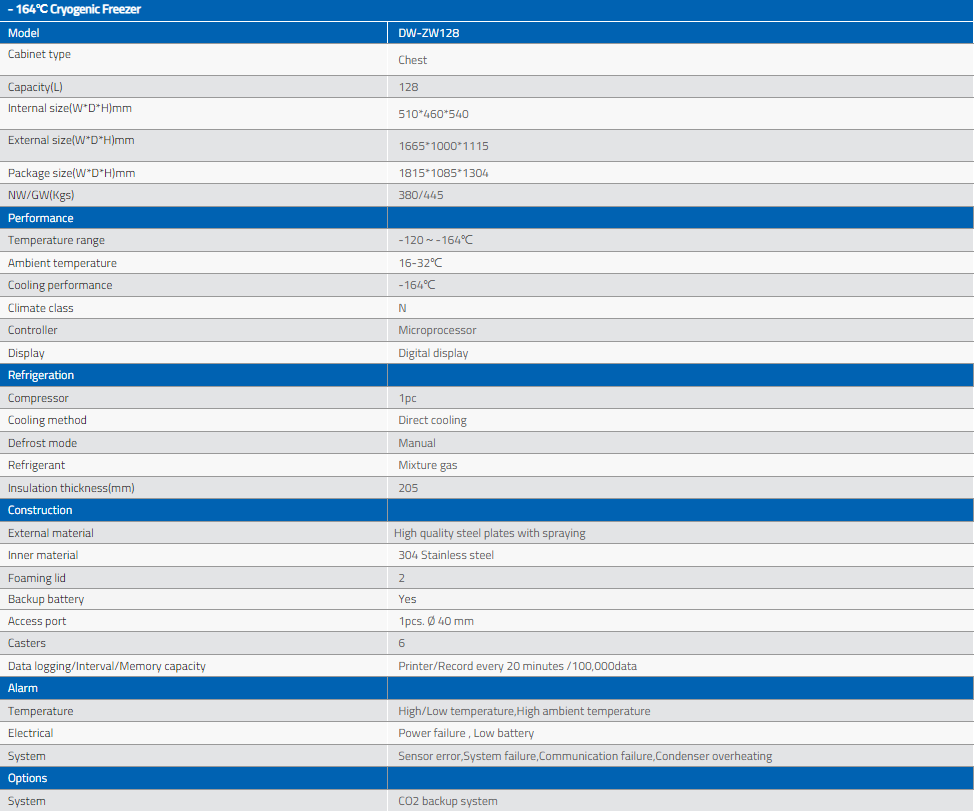Click the insulation thickness value 205
The width and height of the screenshot is (974, 811).
coord(408,488)
